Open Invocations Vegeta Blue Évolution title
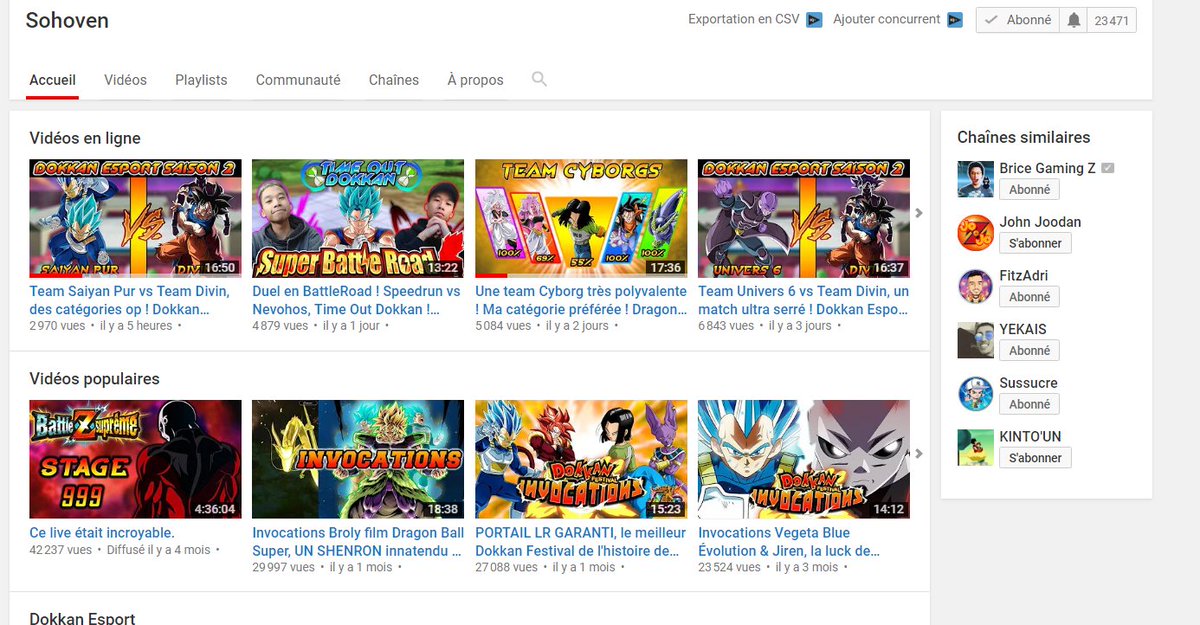This screenshot has width=1200, height=625. (790, 542)
